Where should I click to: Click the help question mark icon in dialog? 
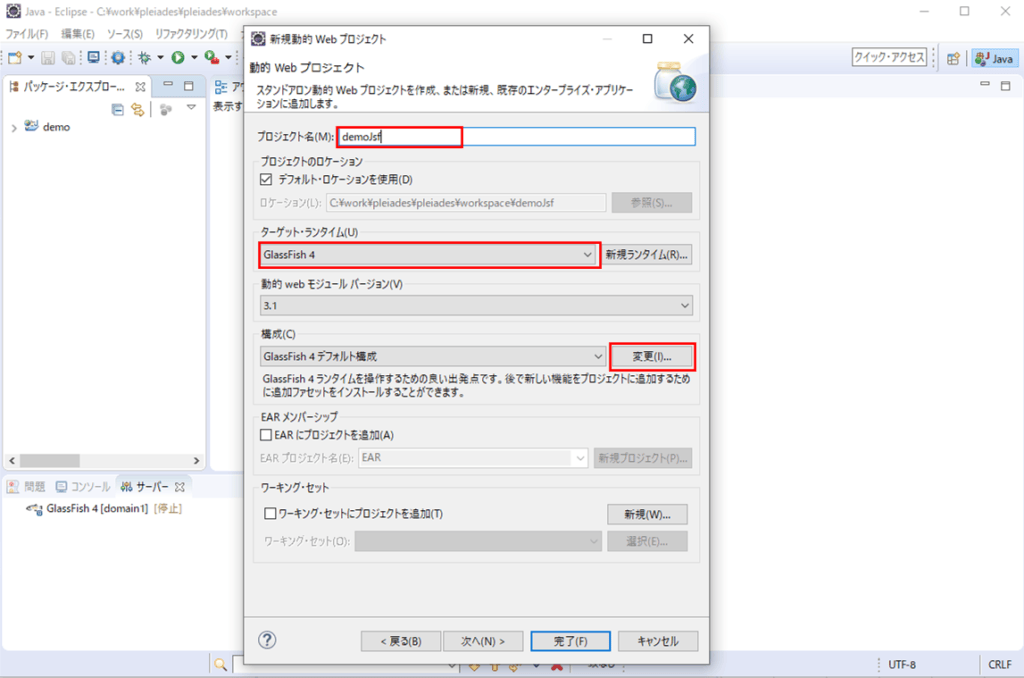267,640
